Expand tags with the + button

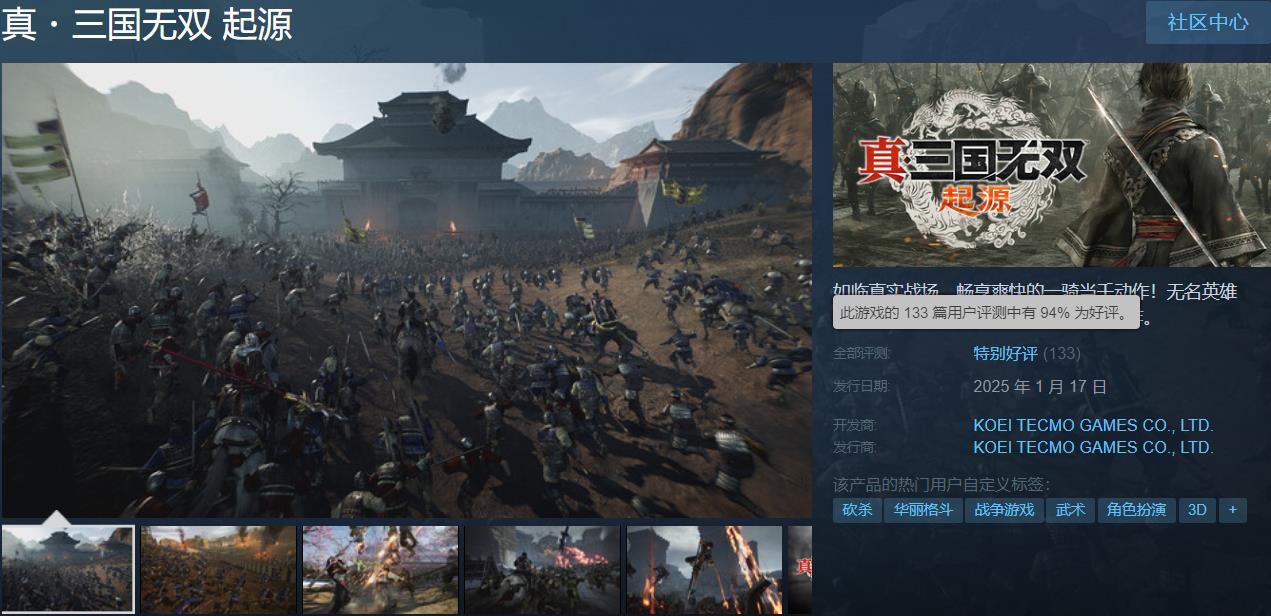point(1233,510)
